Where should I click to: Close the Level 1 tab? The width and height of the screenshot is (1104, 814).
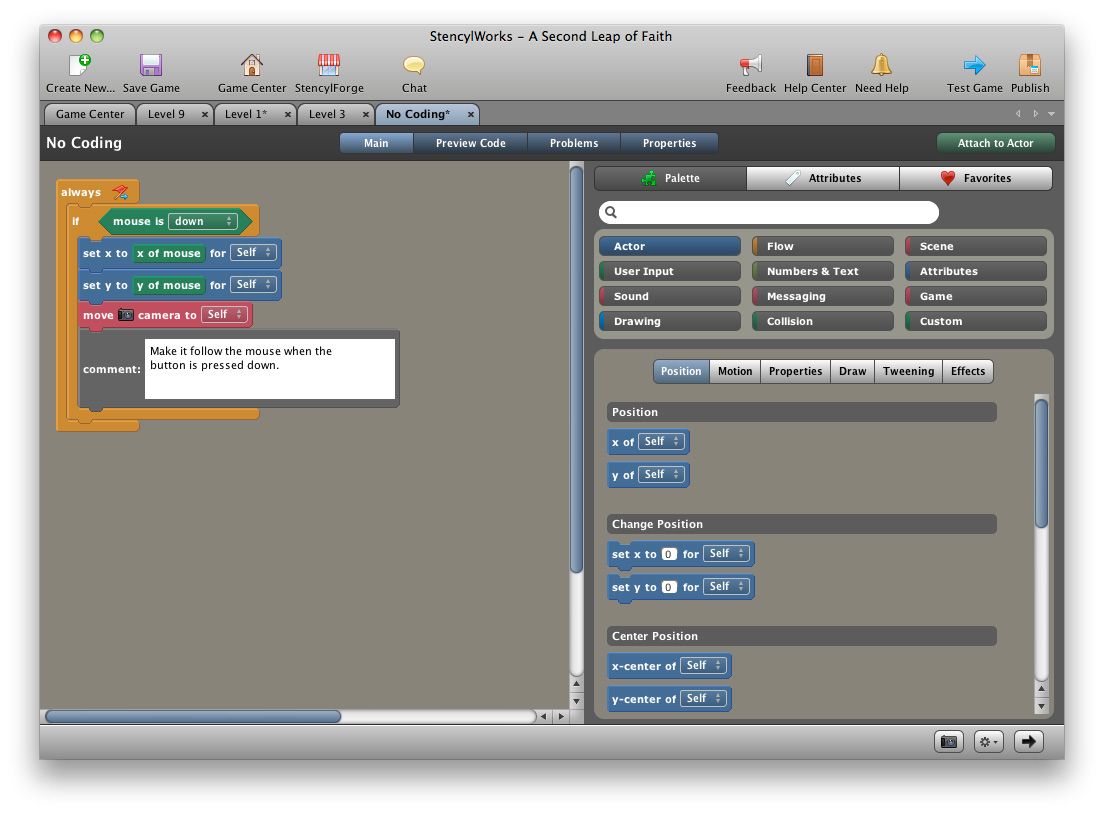pyautogui.click(x=288, y=114)
